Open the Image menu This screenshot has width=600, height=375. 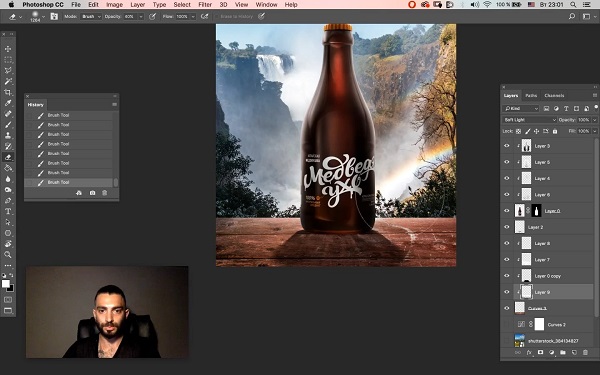(x=114, y=5)
